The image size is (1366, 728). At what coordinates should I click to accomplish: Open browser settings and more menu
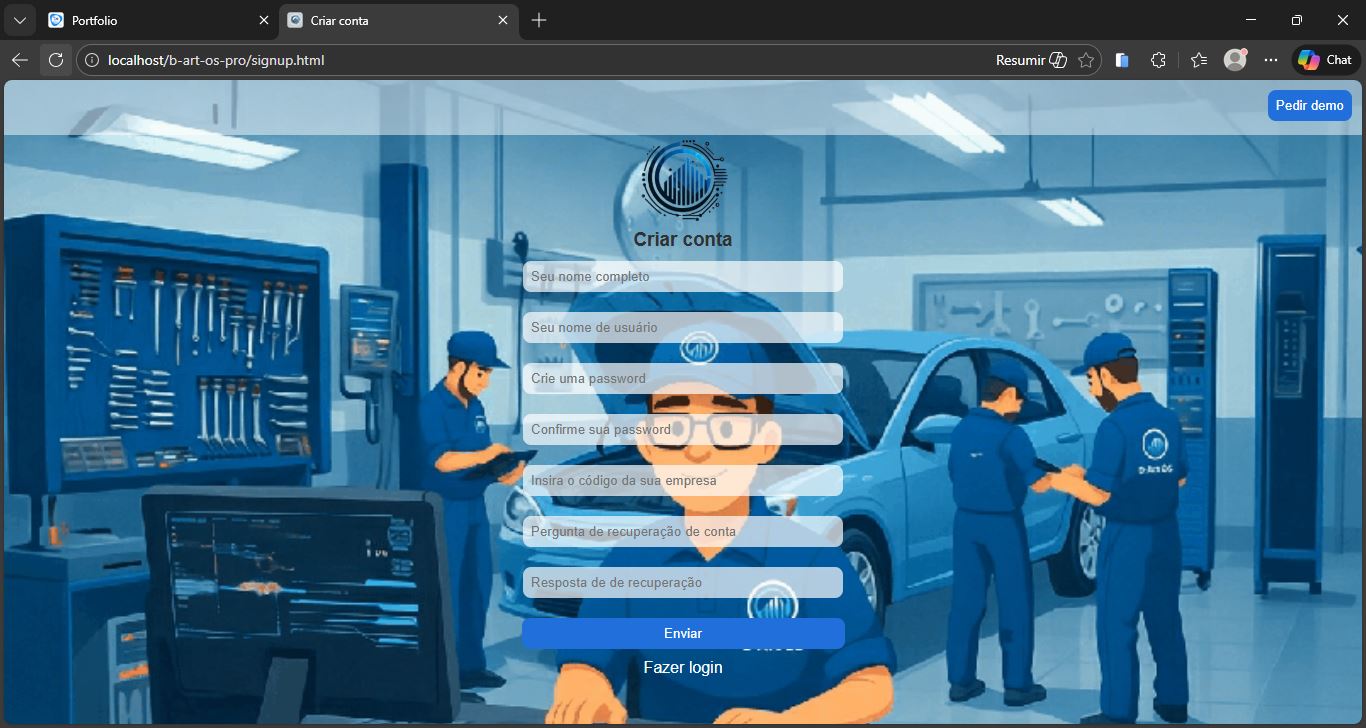click(x=1271, y=60)
